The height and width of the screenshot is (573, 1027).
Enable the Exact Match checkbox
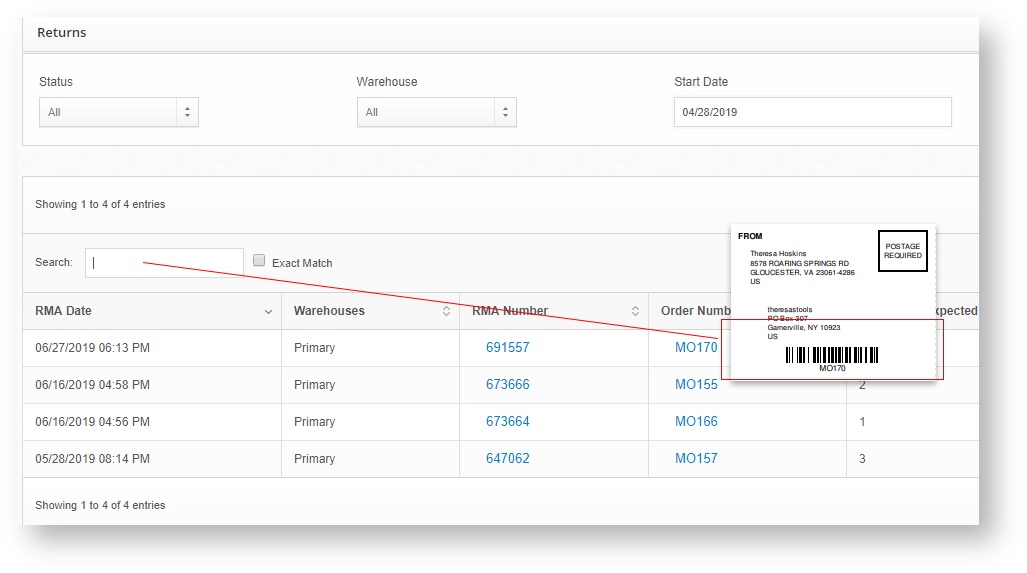(x=259, y=261)
